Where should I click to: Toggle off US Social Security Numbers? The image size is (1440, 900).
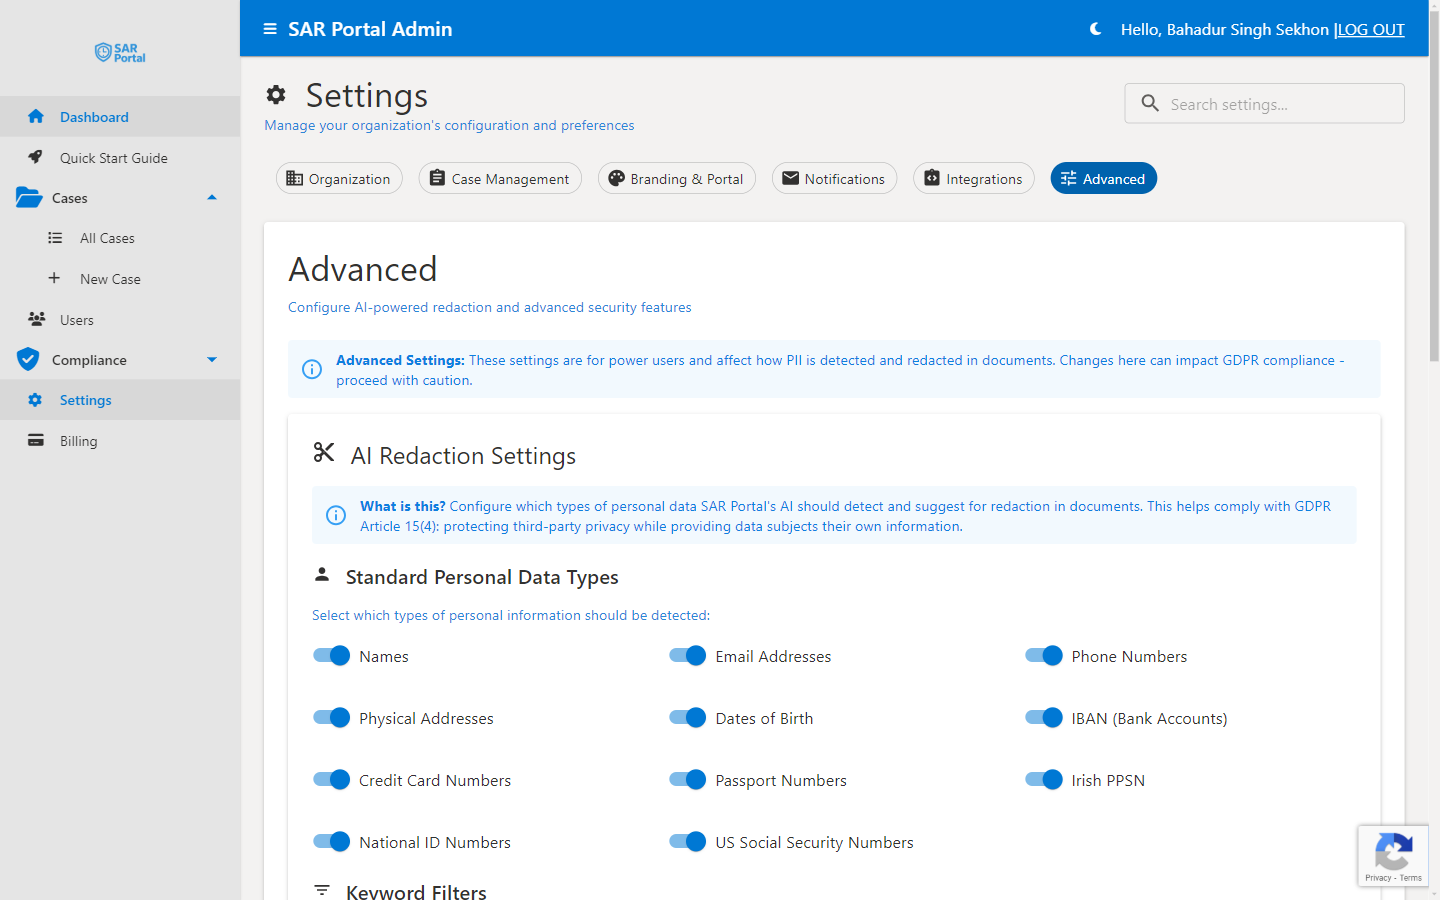[687, 841]
